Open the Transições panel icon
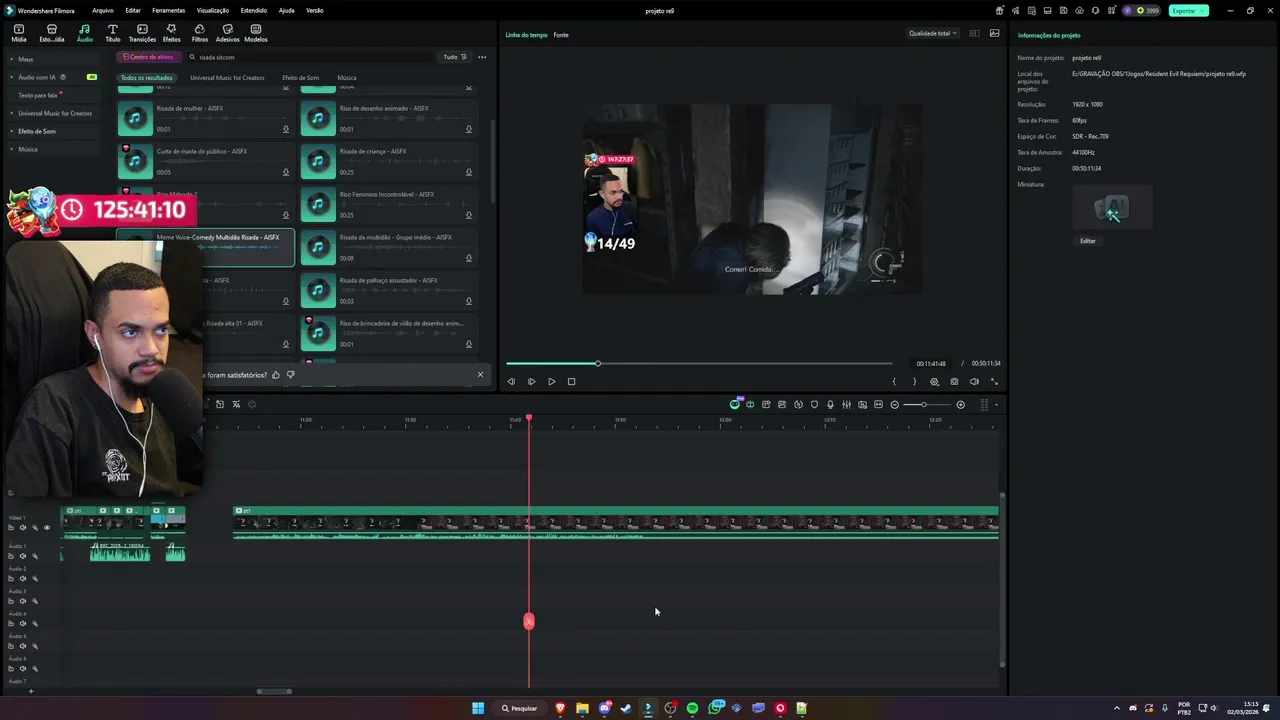 coord(142,33)
